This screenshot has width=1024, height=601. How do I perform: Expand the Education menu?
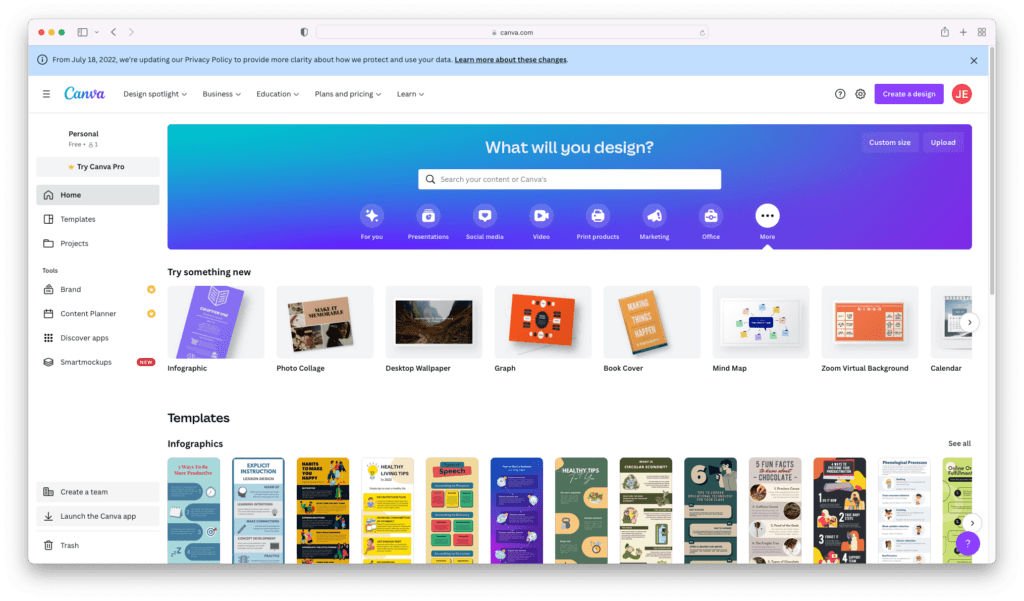(x=278, y=94)
